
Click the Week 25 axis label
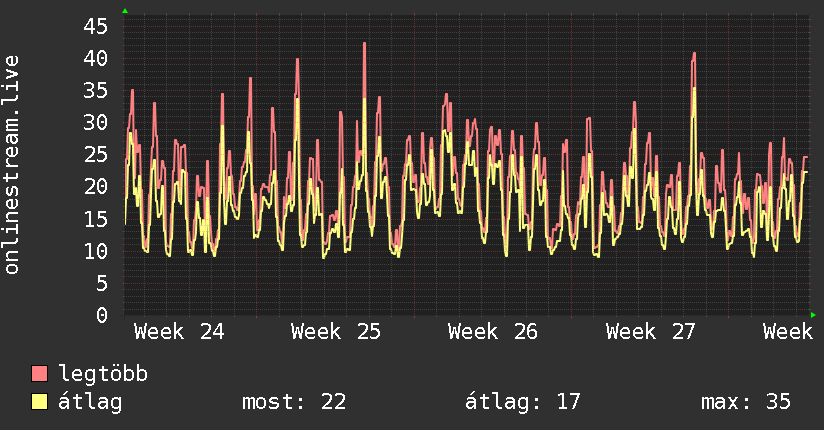(336, 332)
